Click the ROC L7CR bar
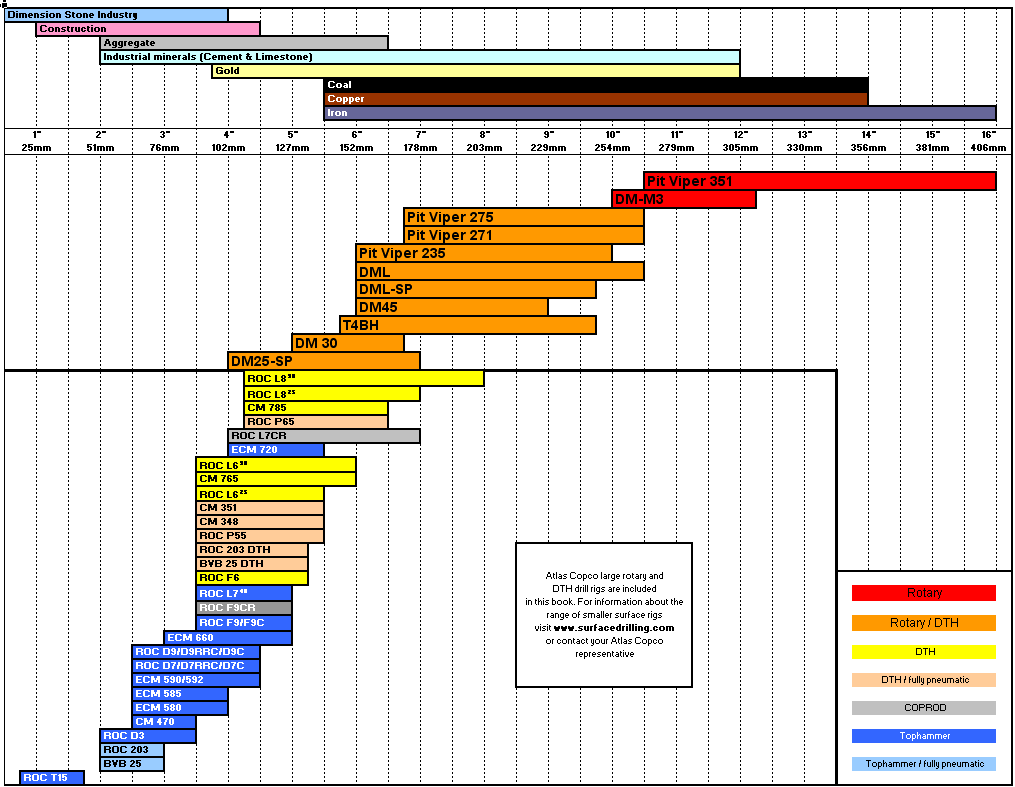 (x=324, y=436)
